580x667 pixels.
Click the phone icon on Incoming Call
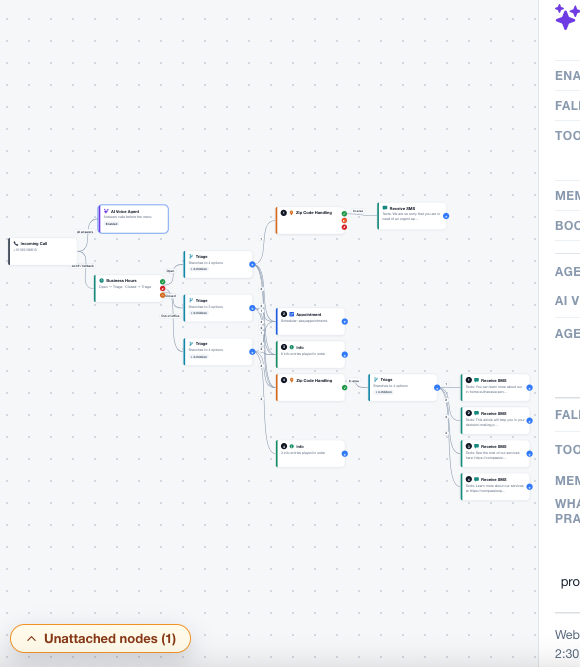16,244
